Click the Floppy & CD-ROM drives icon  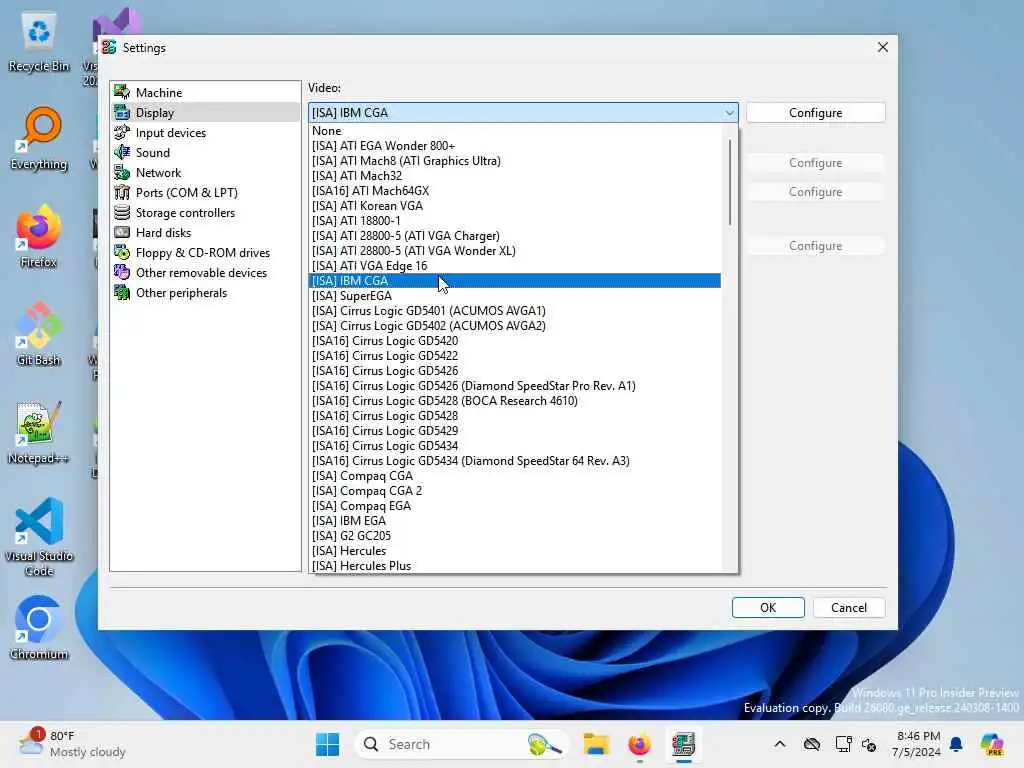tap(122, 252)
